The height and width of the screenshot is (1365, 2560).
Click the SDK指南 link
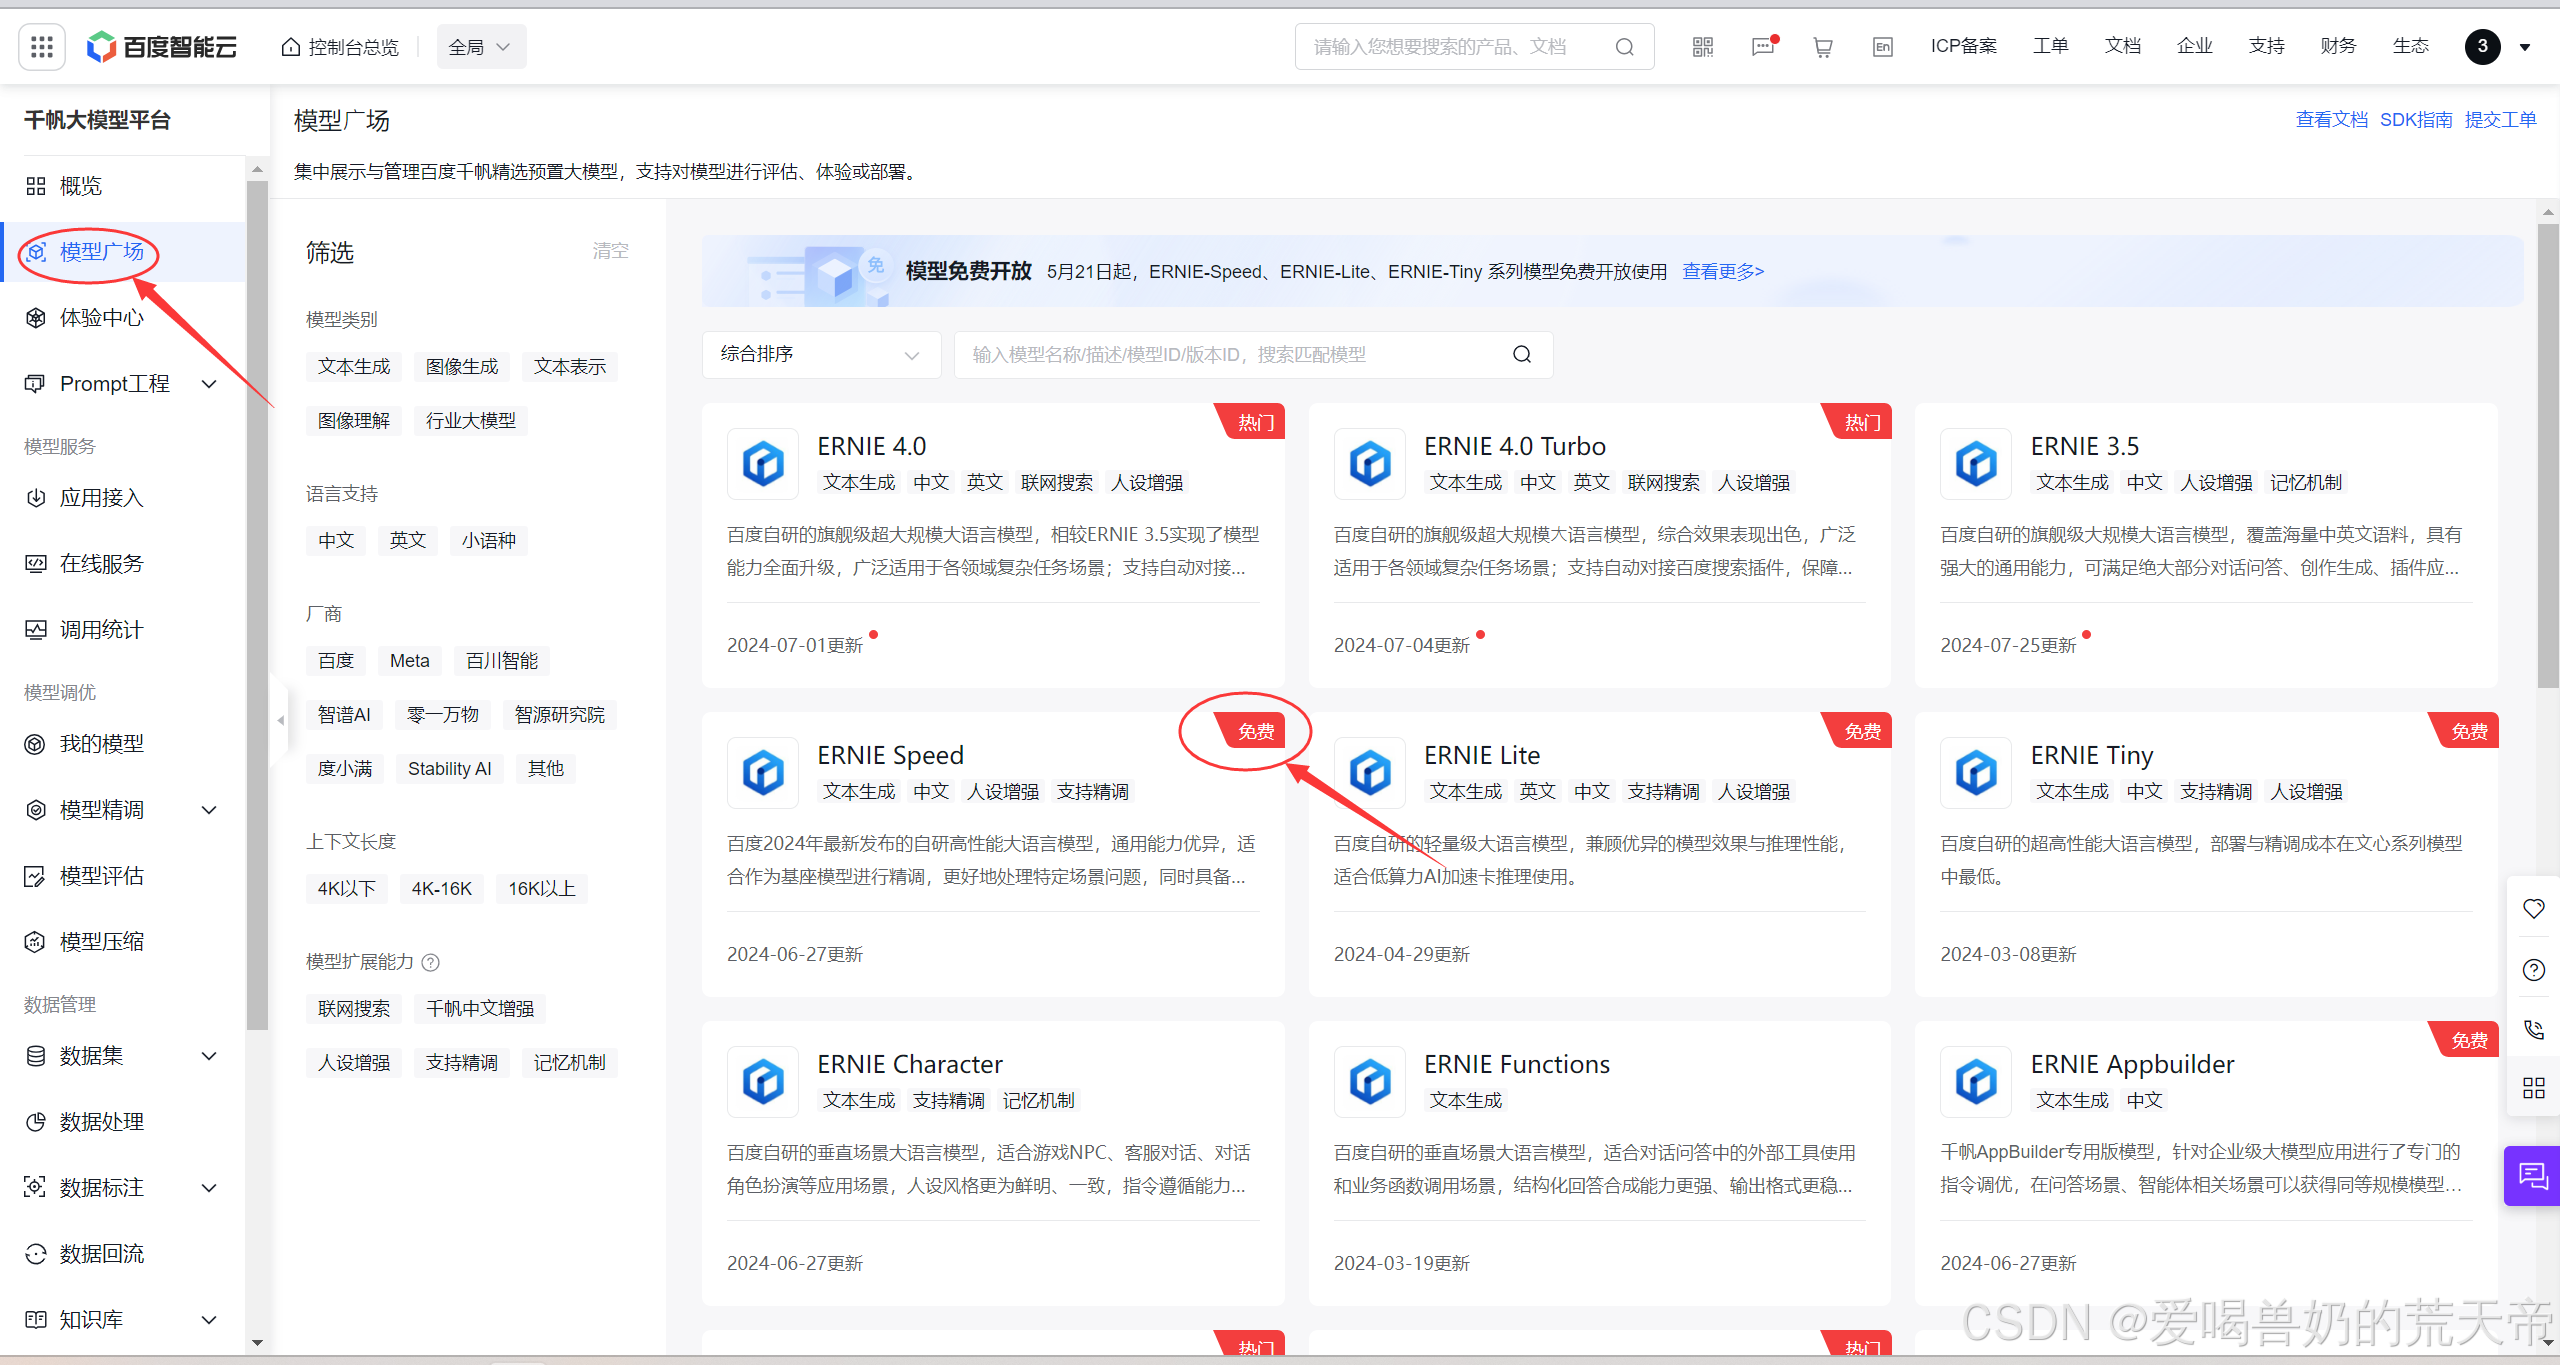[x=2416, y=120]
